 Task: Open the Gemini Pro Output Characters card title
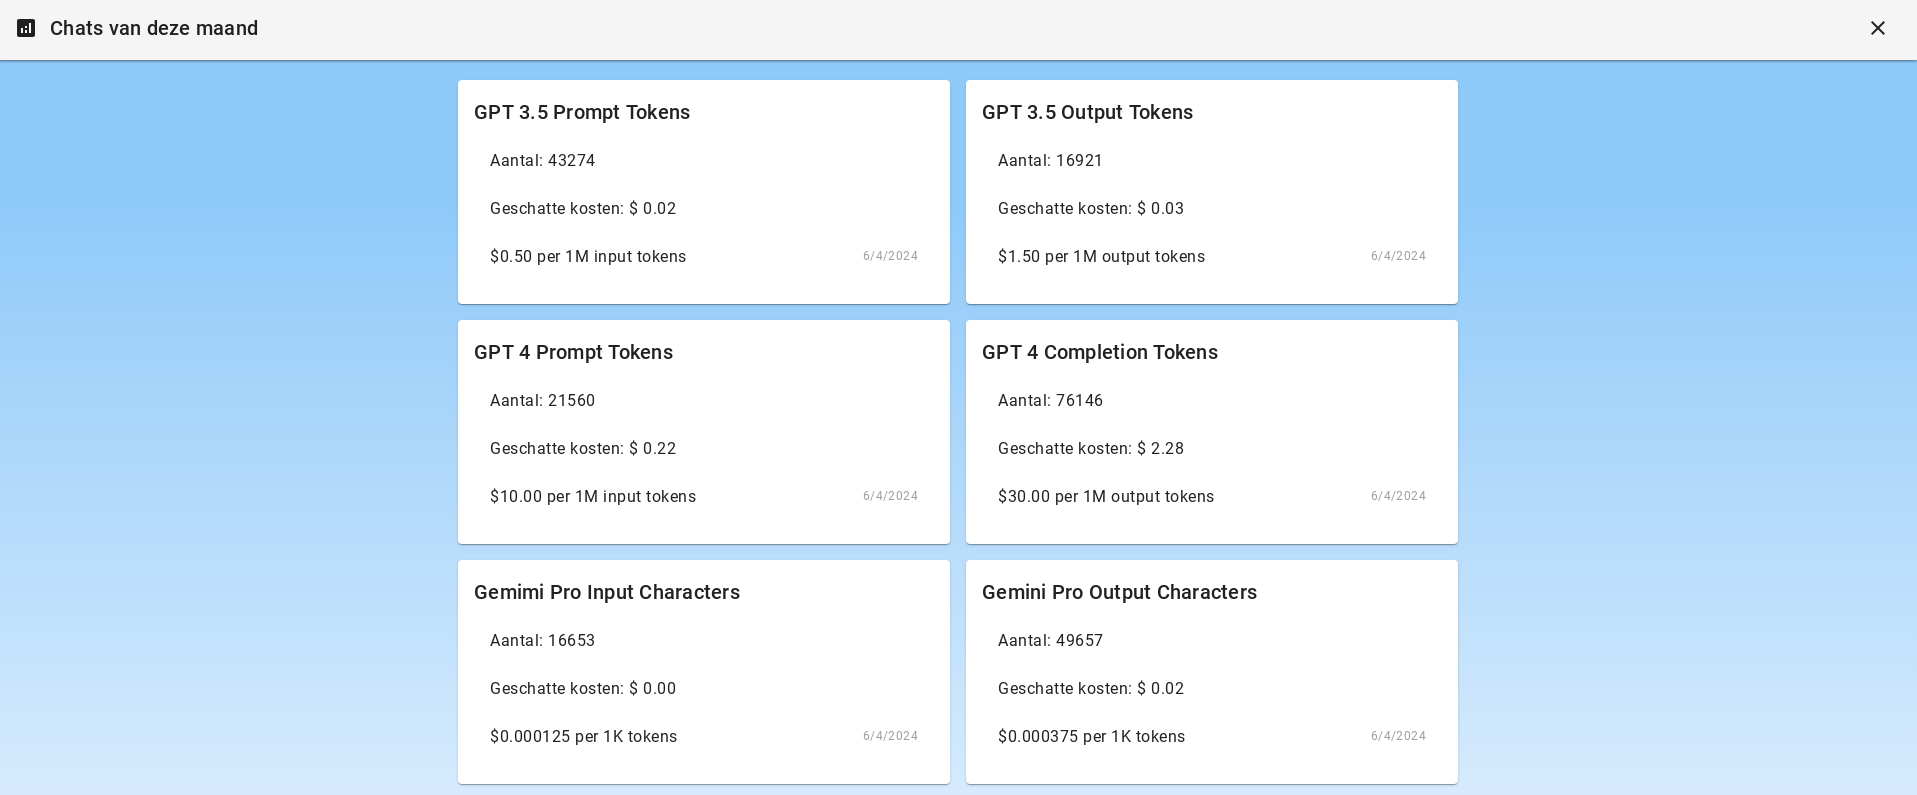point(1119,592)
